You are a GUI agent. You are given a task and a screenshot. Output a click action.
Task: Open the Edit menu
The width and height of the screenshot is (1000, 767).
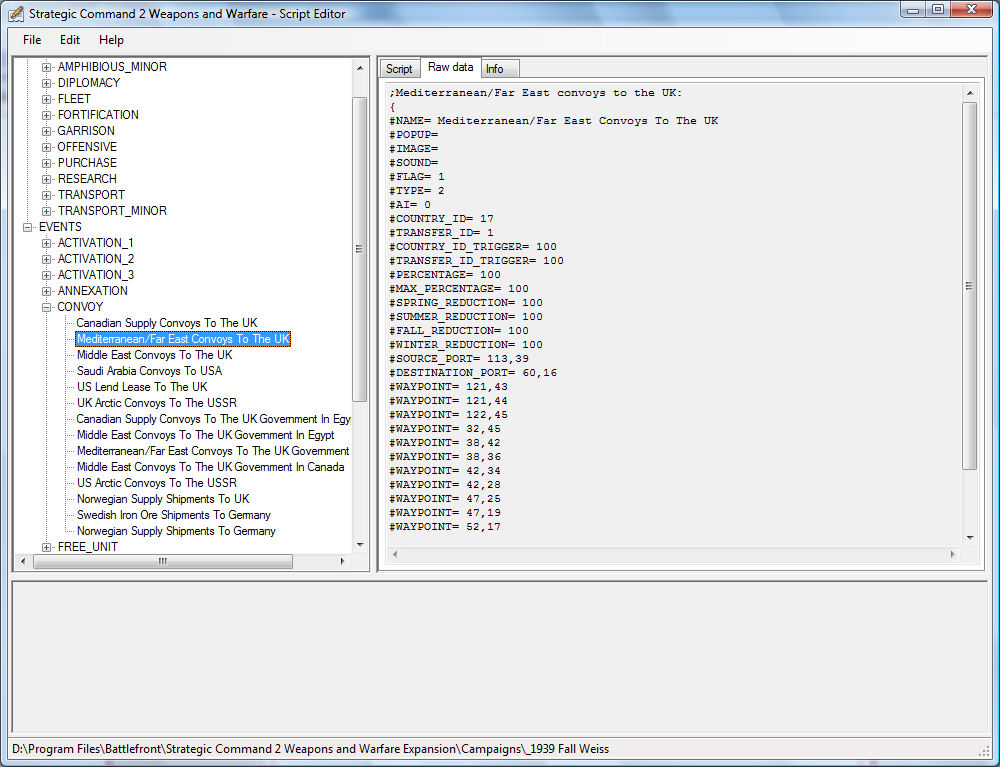pyautogui.click(x=70, y=40)
